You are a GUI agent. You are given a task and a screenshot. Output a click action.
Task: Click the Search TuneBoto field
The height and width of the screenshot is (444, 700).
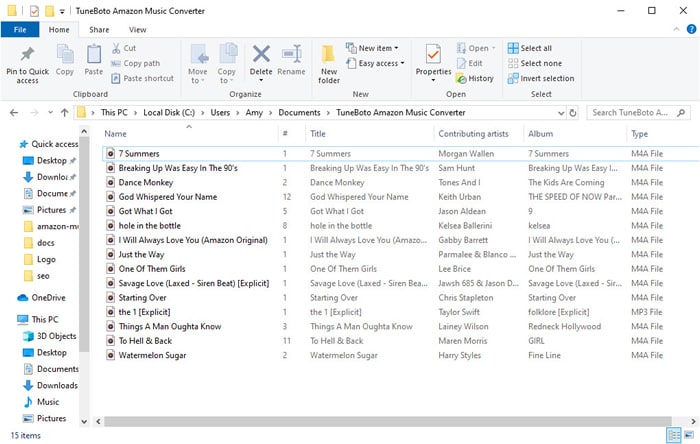point(638,113)
